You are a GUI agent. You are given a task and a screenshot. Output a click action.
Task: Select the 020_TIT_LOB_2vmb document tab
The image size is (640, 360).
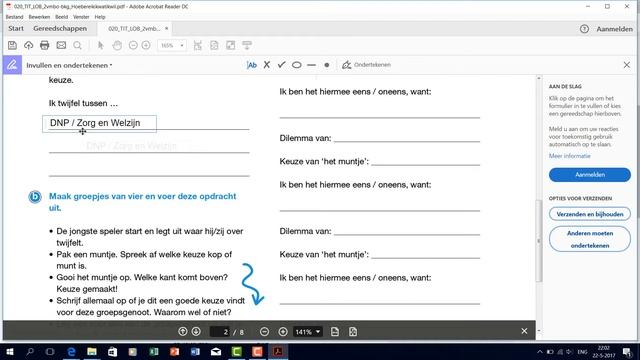(134, 29)
